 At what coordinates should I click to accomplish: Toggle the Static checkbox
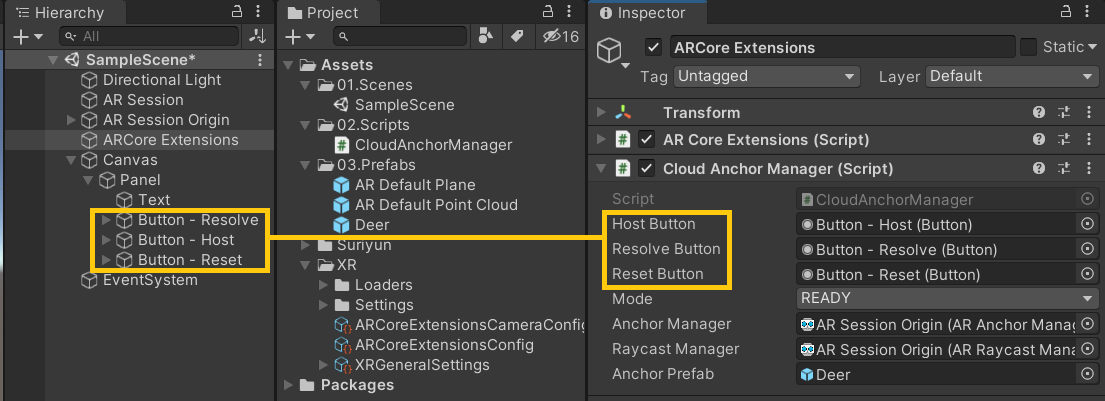click(1028, 47)
